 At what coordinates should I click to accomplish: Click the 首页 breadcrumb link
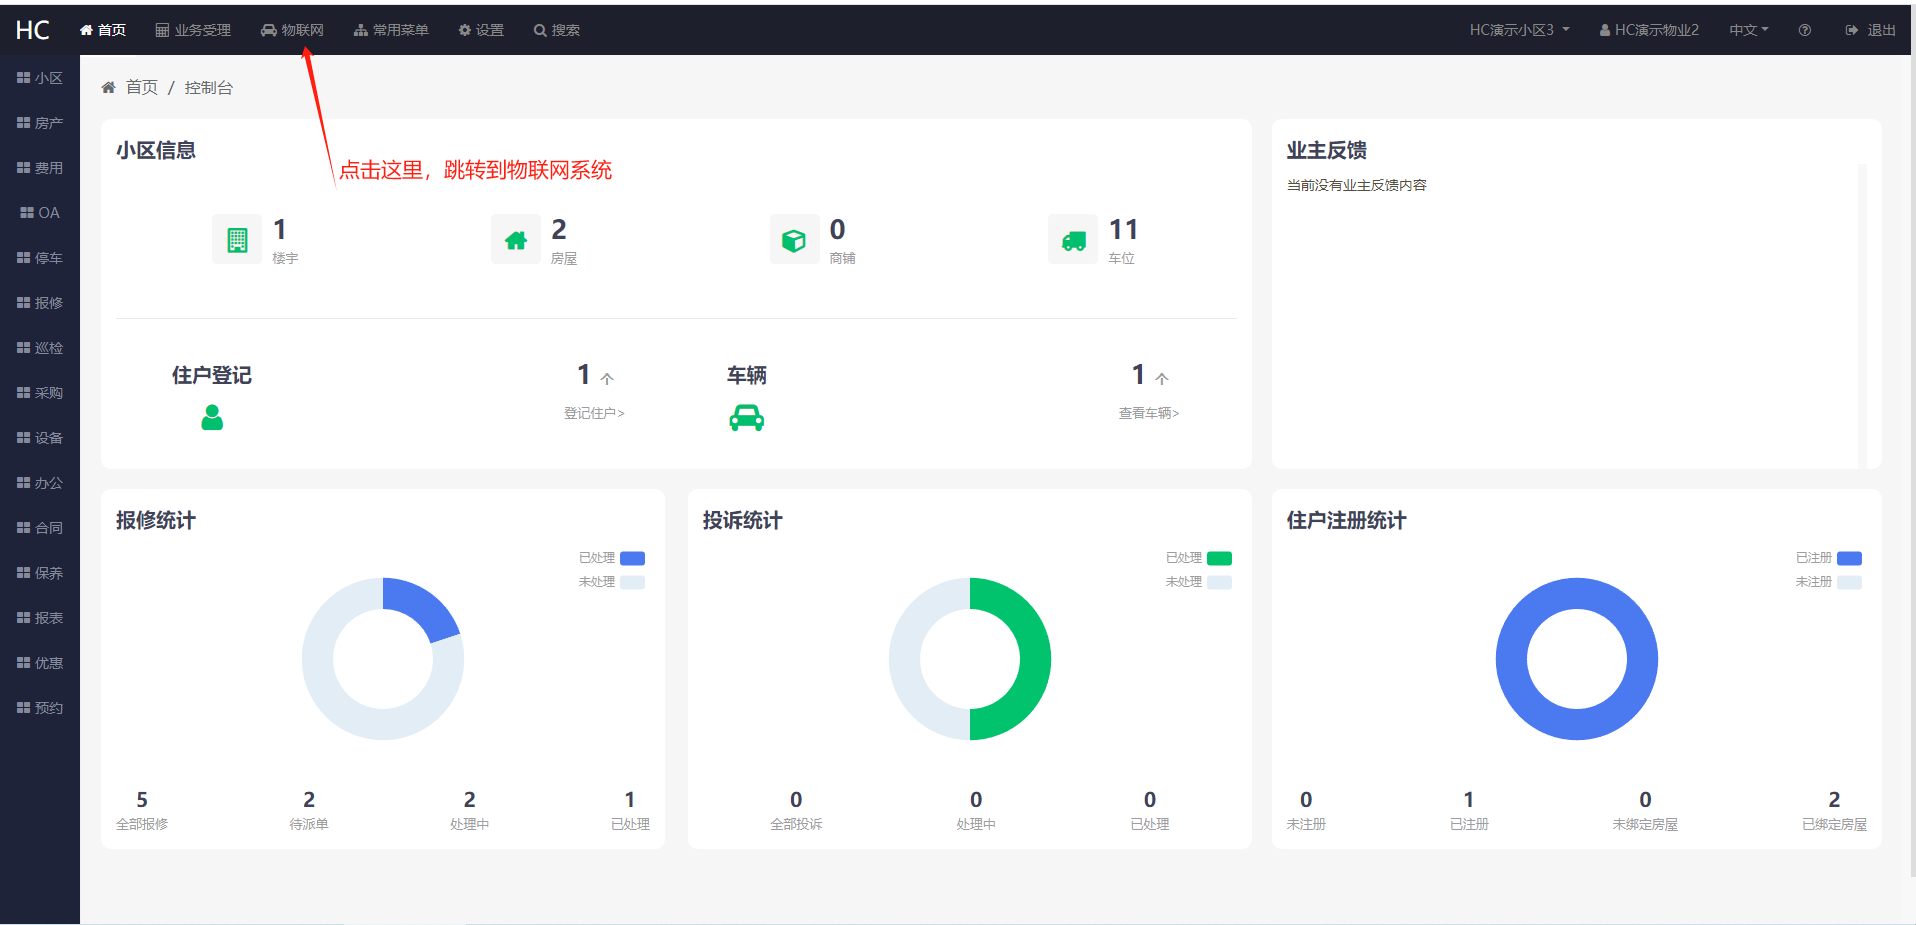(141, 87)
